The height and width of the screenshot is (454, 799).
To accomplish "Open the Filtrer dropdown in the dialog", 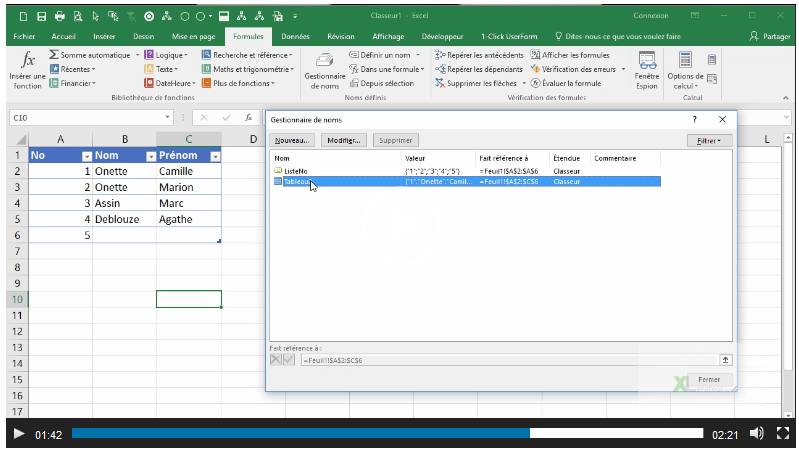I will (x=709, y=140).
